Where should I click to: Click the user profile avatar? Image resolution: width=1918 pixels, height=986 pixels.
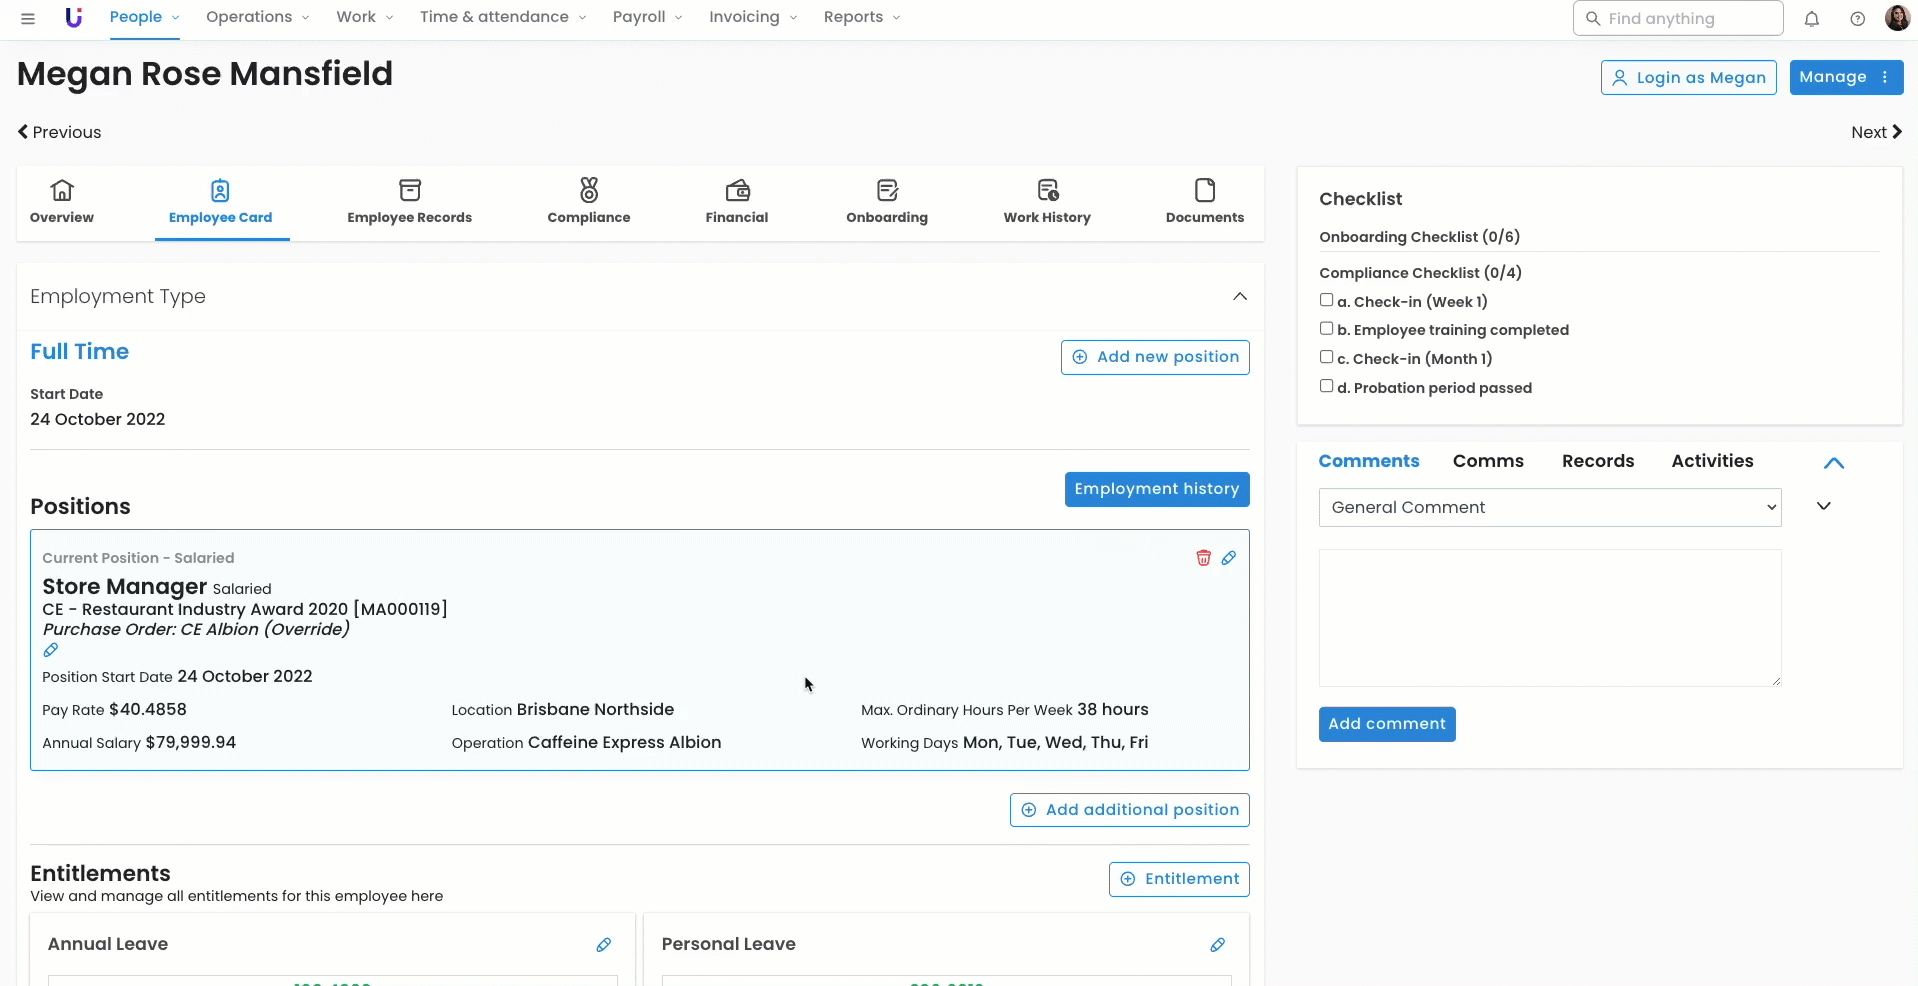1896,18
